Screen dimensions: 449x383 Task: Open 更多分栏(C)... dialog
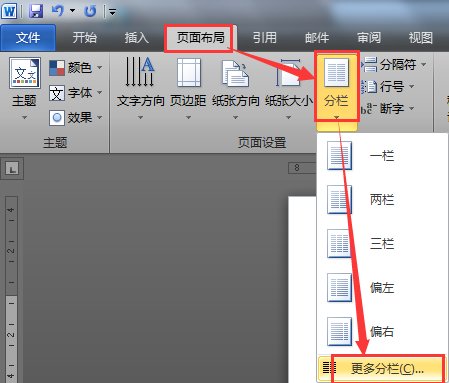382,368
